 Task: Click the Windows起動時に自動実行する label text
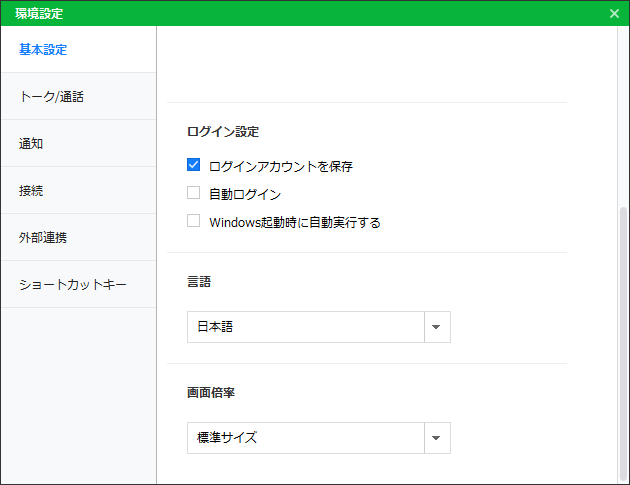pyautogui.click(x=295, y=223)
